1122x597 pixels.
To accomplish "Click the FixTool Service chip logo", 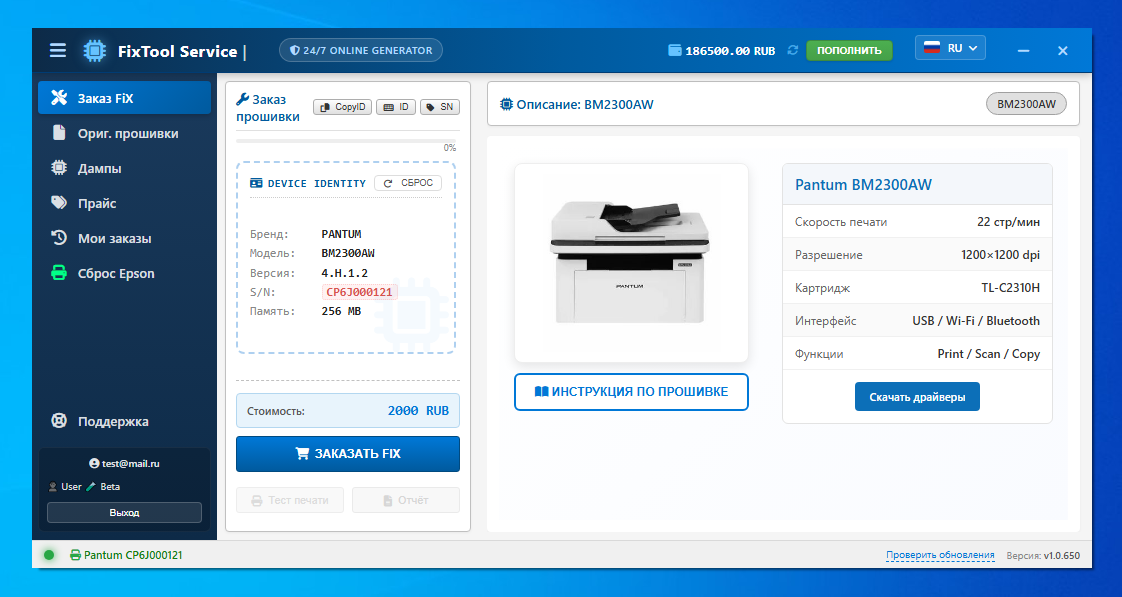I will (x=94, y=50).
